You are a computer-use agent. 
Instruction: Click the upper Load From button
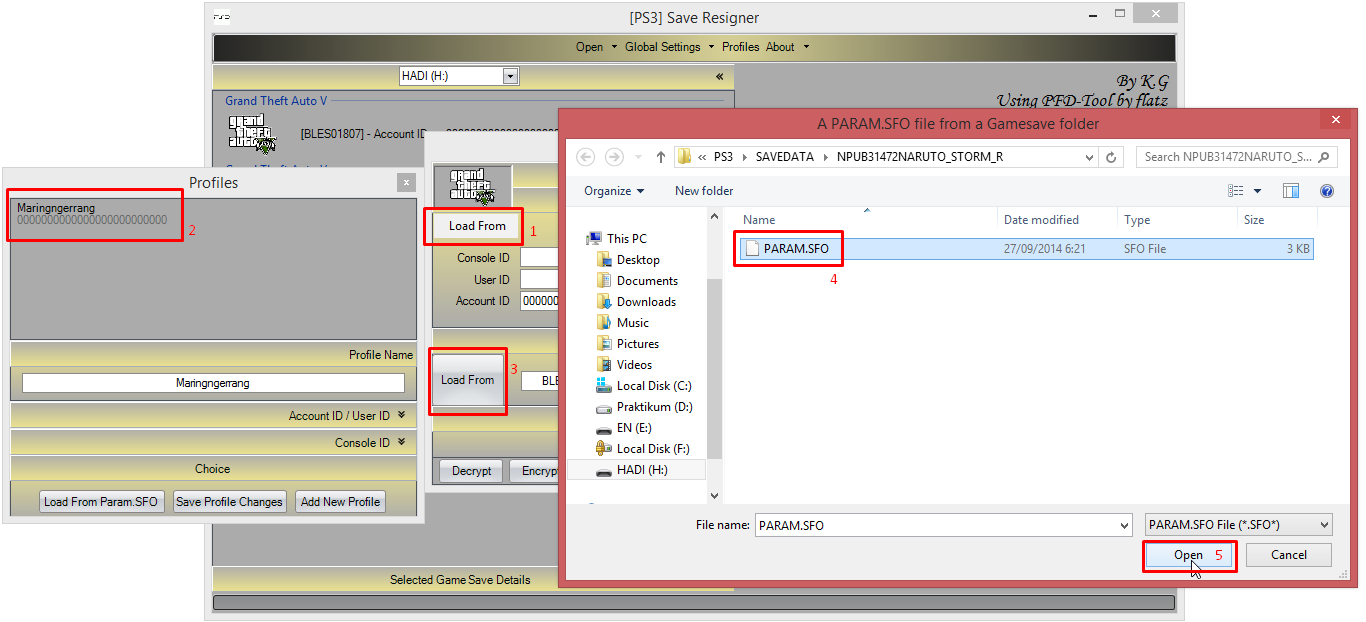pos(477,226)
